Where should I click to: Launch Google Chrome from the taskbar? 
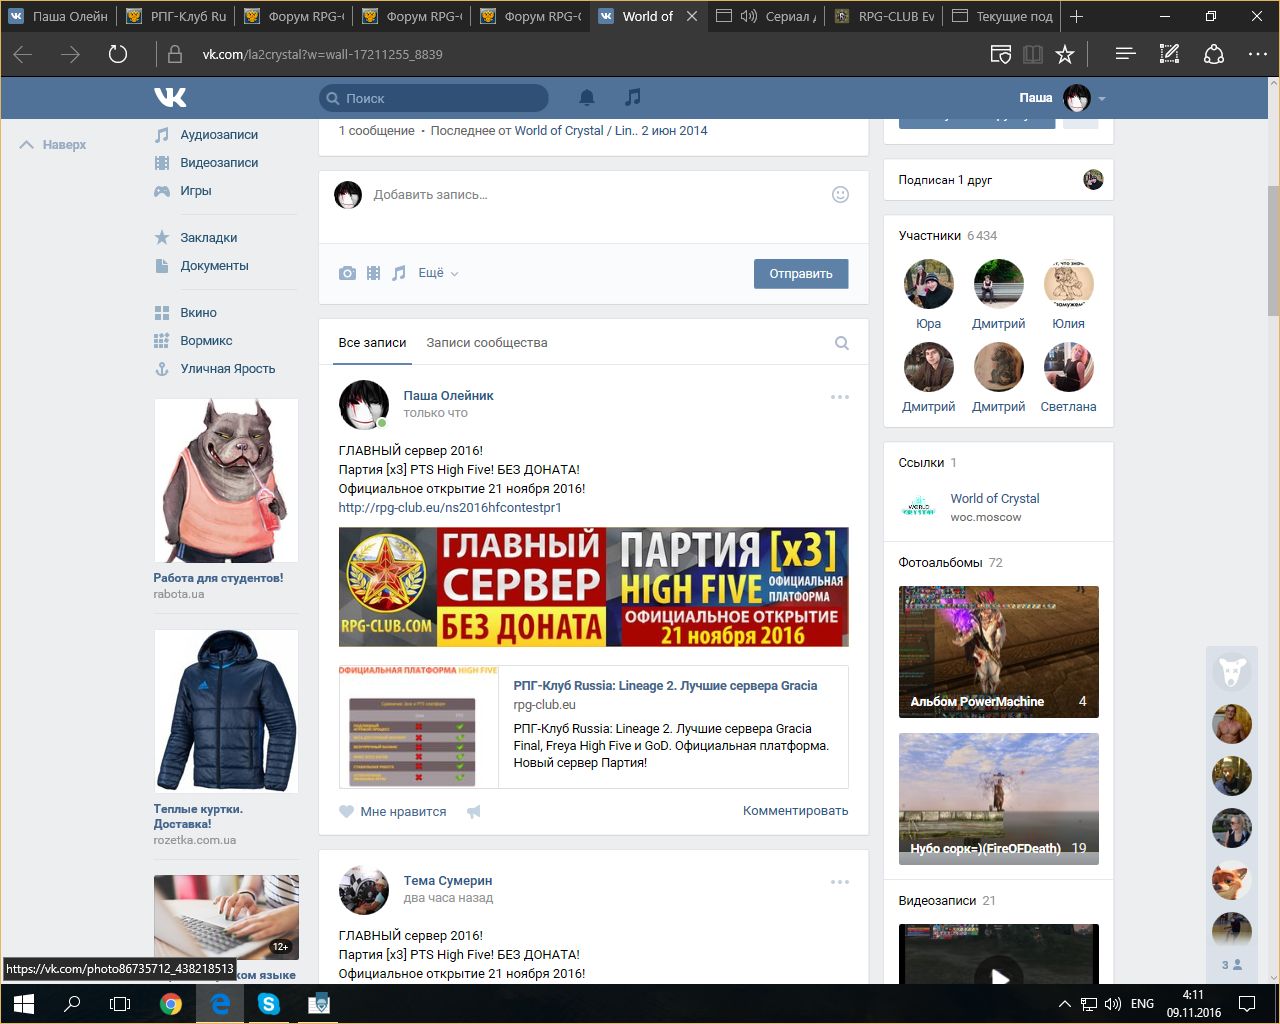tap(171, 1004)
